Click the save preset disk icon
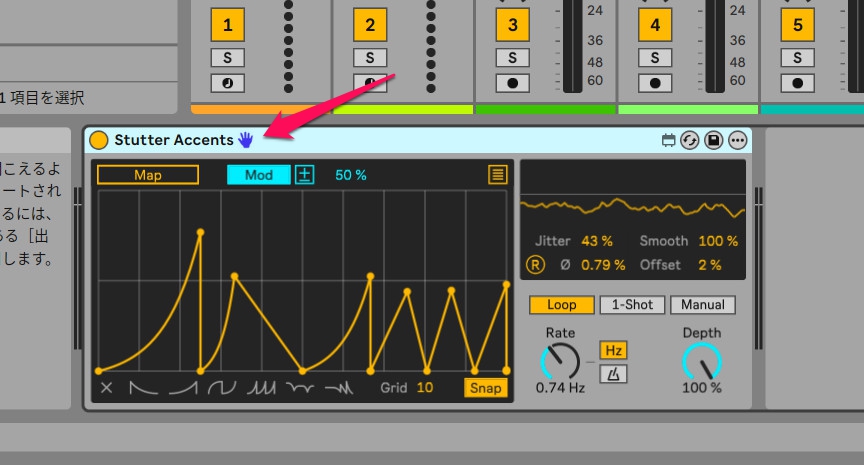864x465 pixels. pos(714,141)
